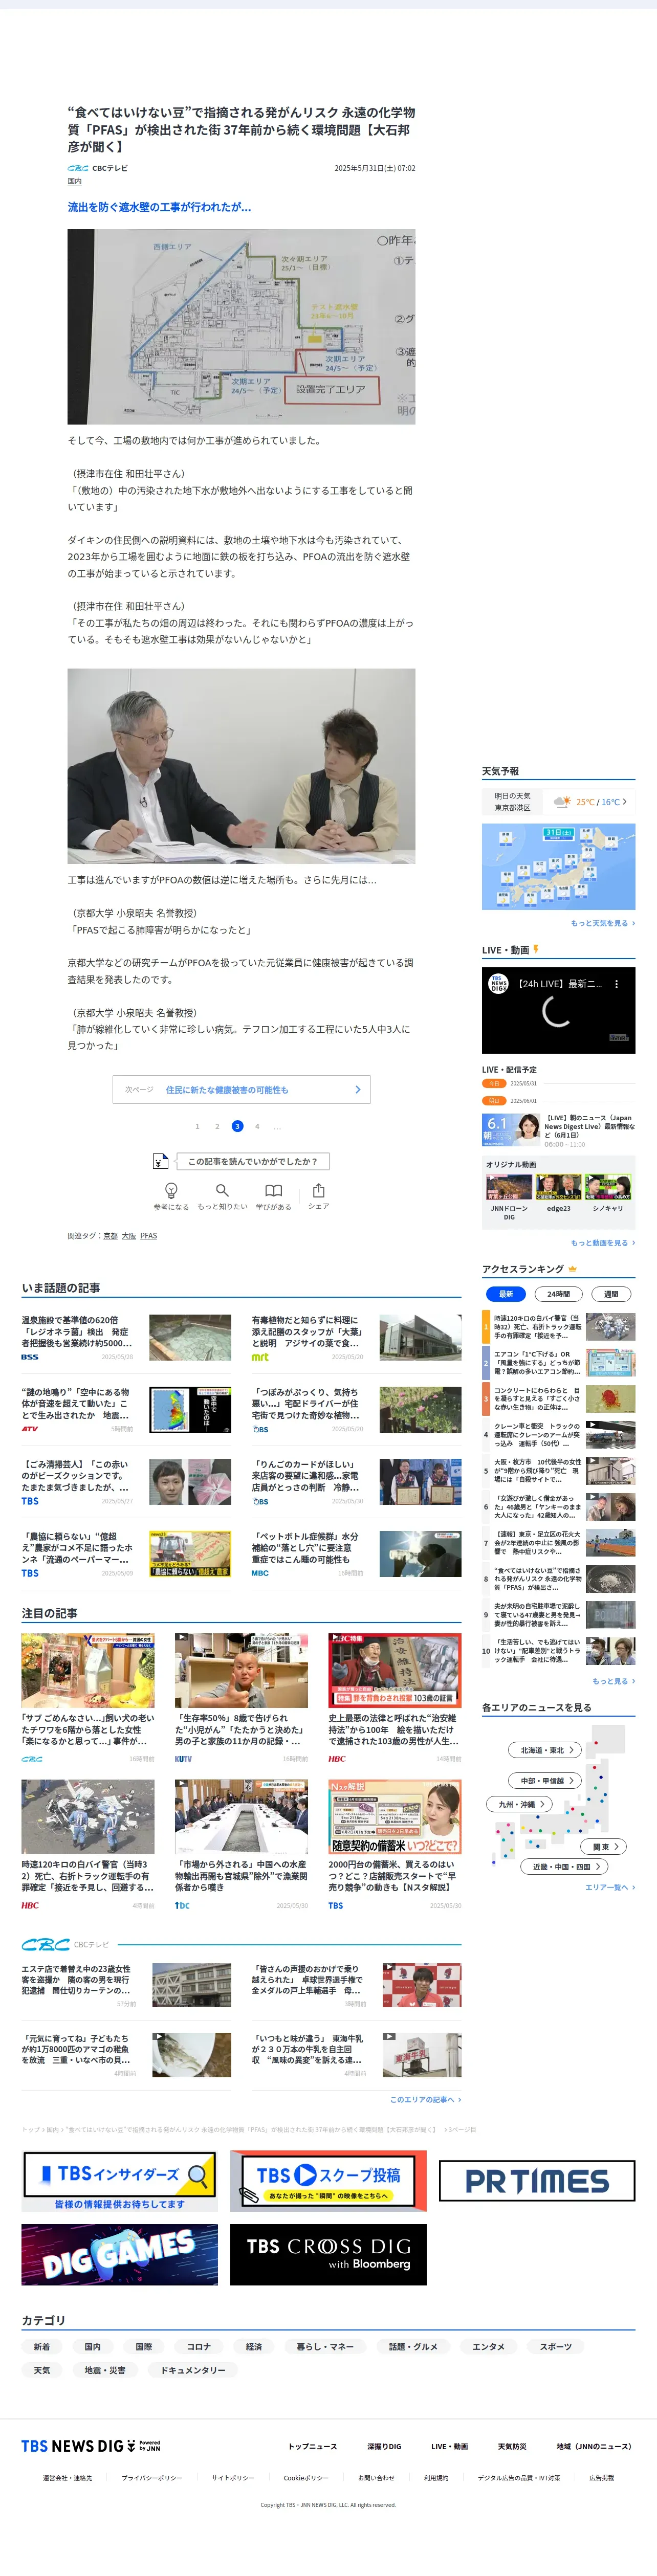The width and height of the screenshot is (657, 2576).
Task: Open the シノキャリ video thumbnail
Action: point(608,1187)
